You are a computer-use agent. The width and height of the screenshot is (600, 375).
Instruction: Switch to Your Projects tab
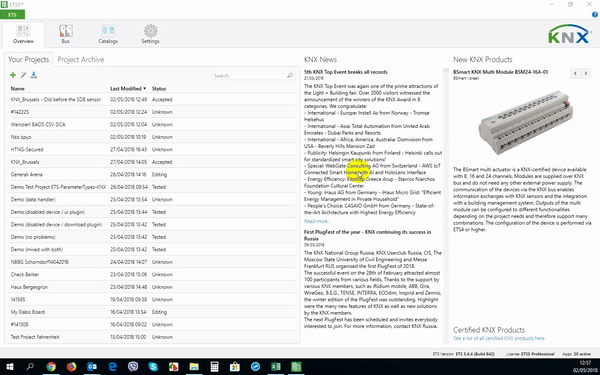pyautogui.click(x=29, y=60)
